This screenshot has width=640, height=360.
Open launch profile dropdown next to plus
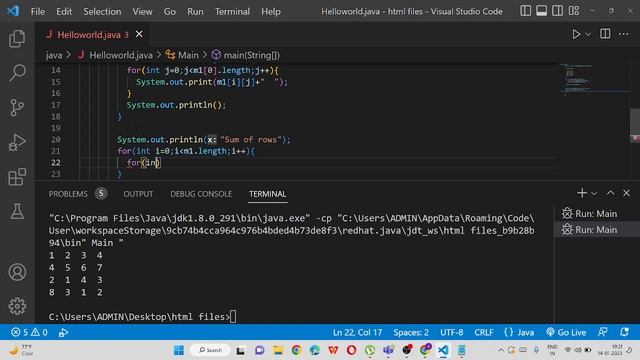tap(594, 193)
